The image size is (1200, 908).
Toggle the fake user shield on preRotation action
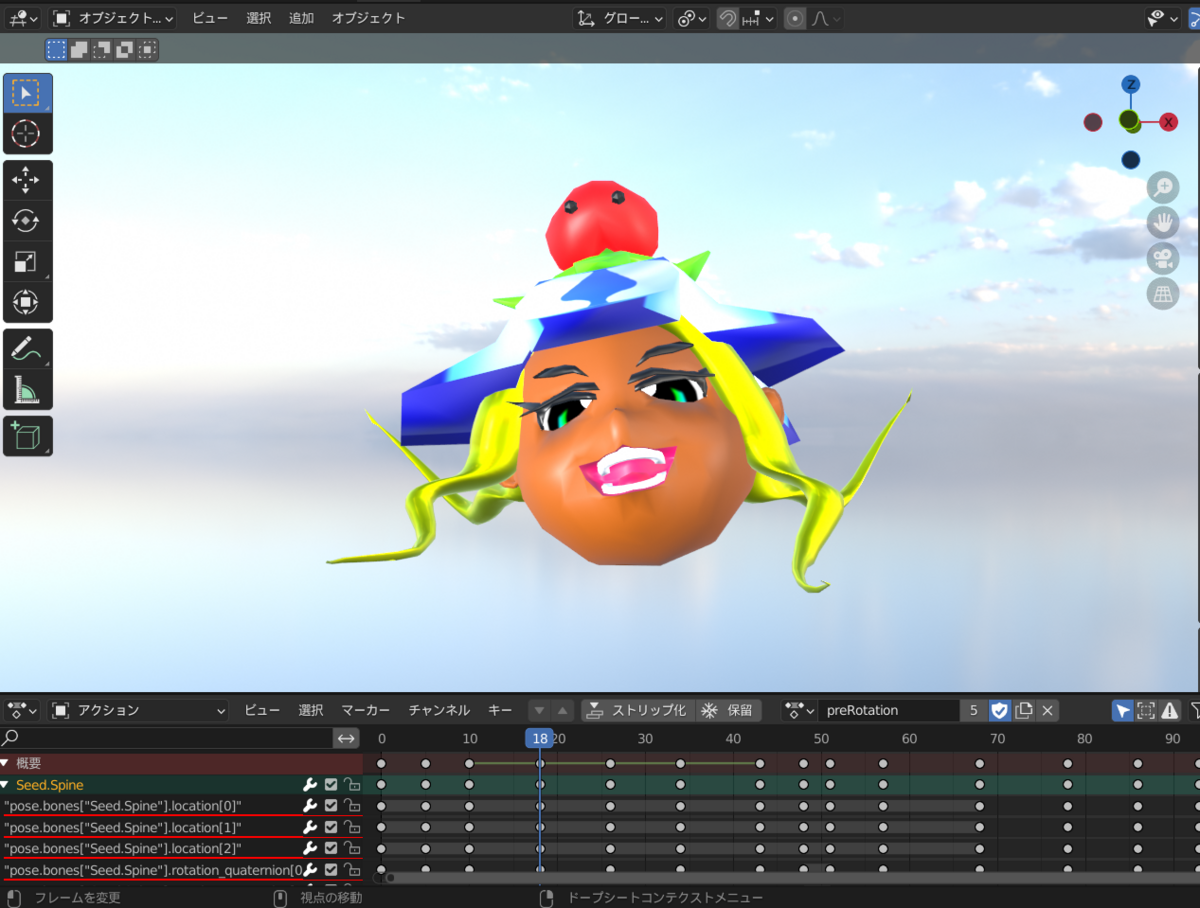pos(999,710)
